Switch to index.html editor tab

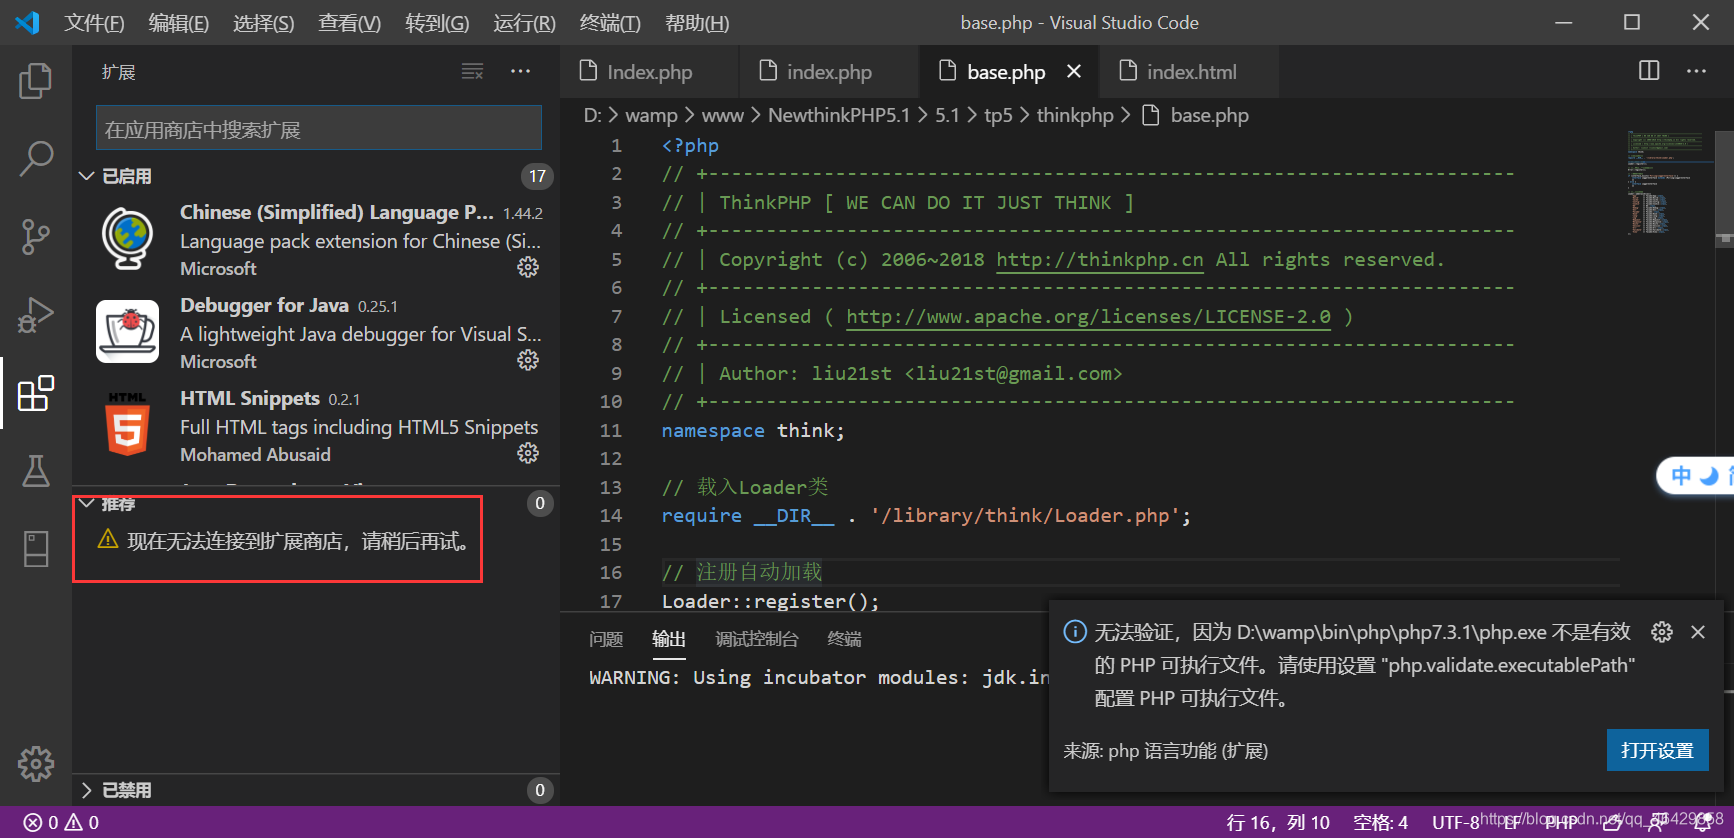(1190, 71)
